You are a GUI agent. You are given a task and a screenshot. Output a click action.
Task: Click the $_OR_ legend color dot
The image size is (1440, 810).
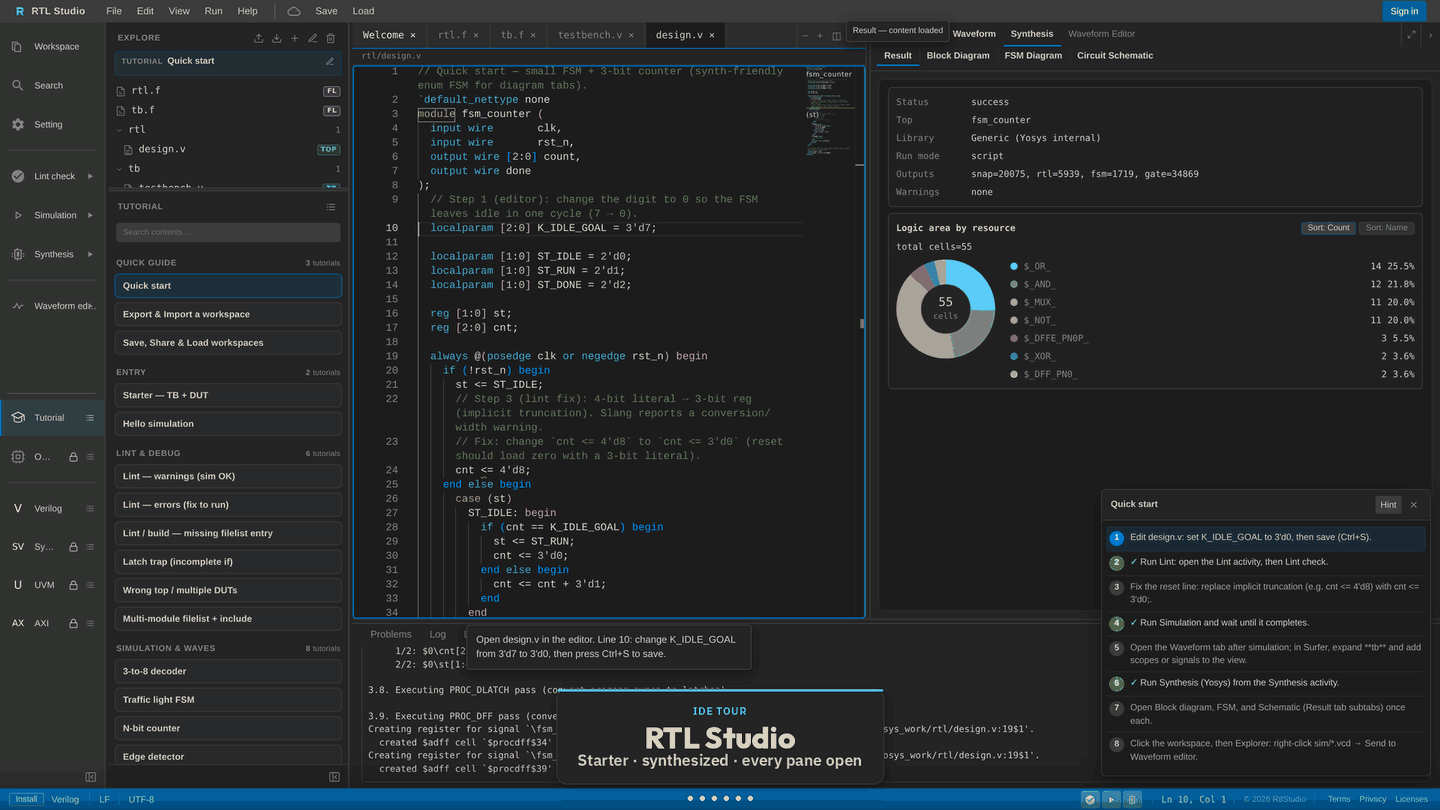pyautogui.click(x=1014, y=267)
